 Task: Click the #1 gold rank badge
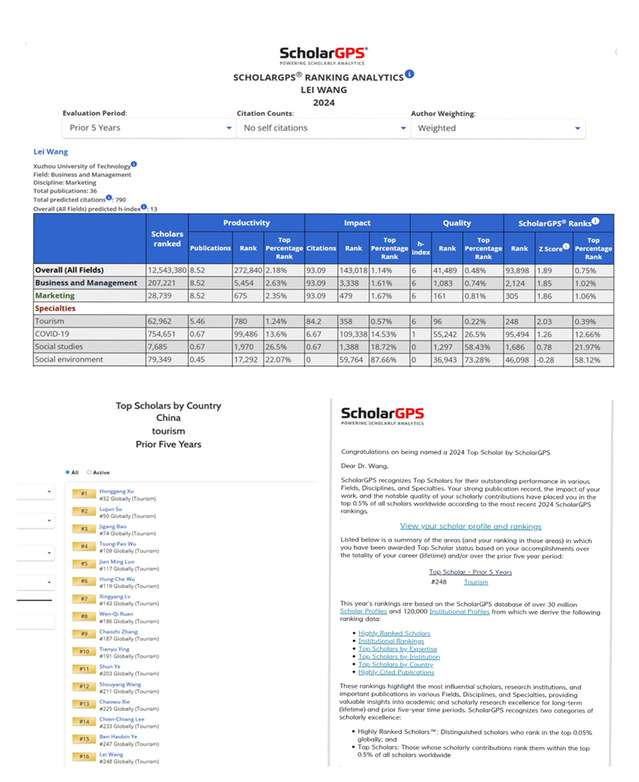point(84,494)
